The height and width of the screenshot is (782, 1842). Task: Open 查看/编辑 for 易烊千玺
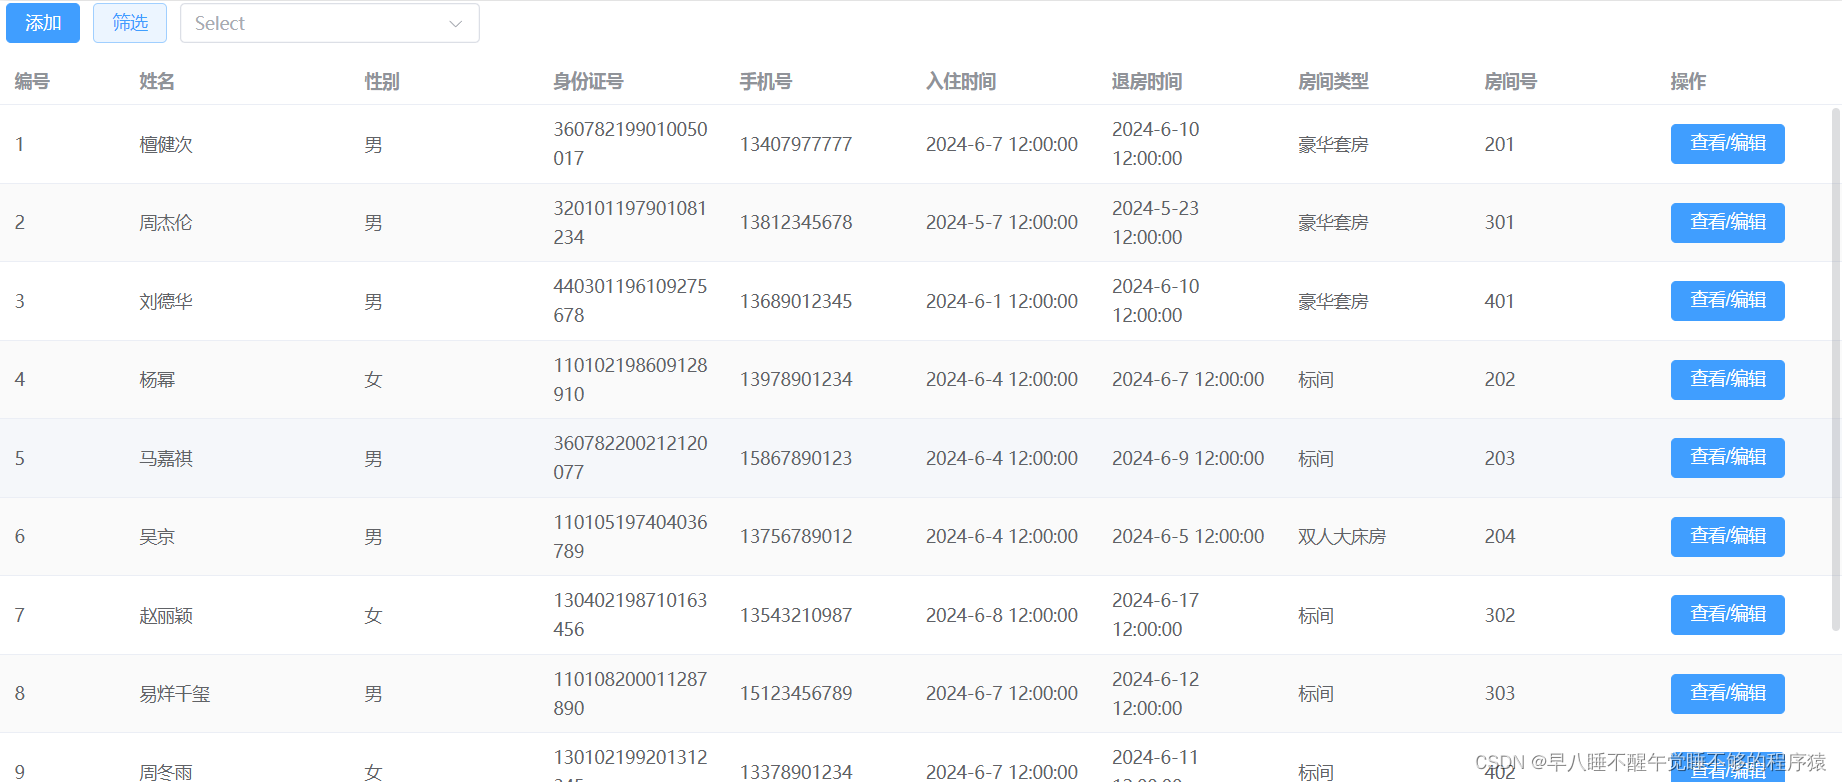[1727, 694]
